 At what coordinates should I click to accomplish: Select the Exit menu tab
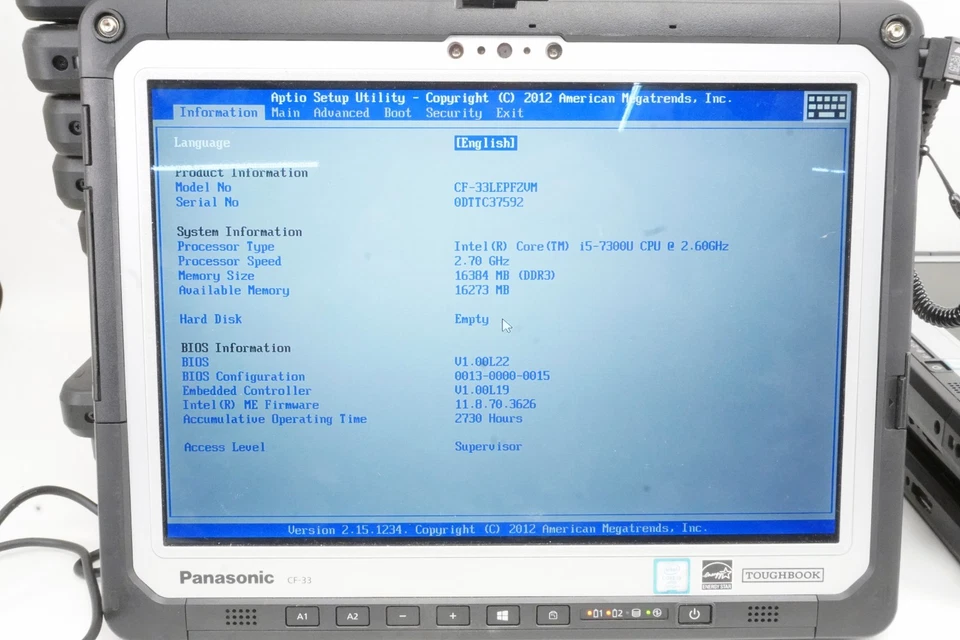[x=510, y=112]
